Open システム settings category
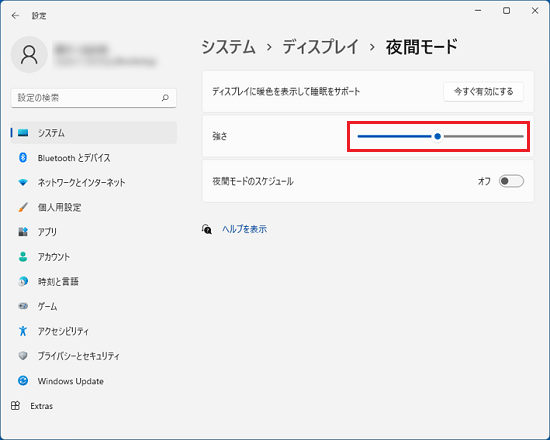 click(x=94, y=133)
